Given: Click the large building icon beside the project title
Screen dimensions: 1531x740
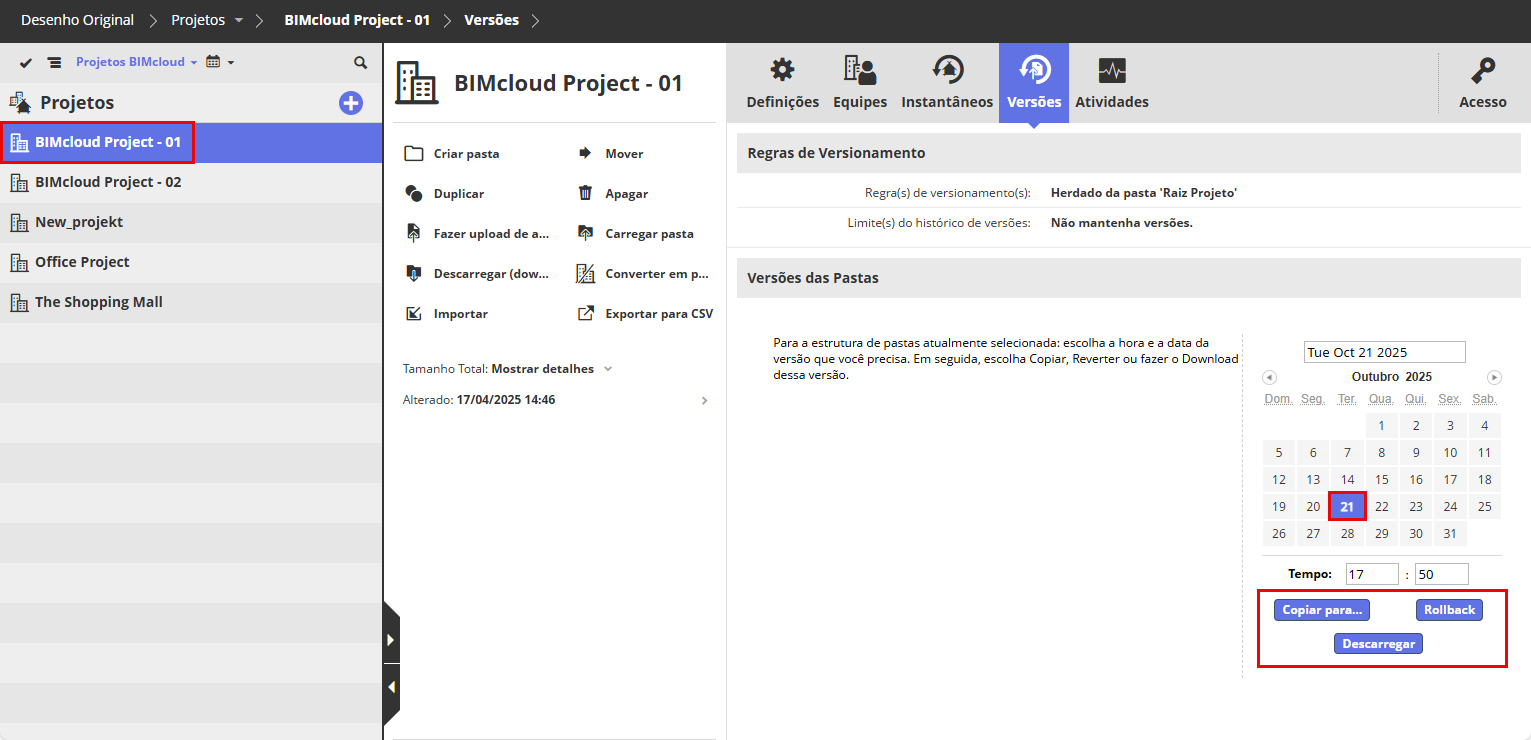Looking at the screenshot, I should point(416,83).
